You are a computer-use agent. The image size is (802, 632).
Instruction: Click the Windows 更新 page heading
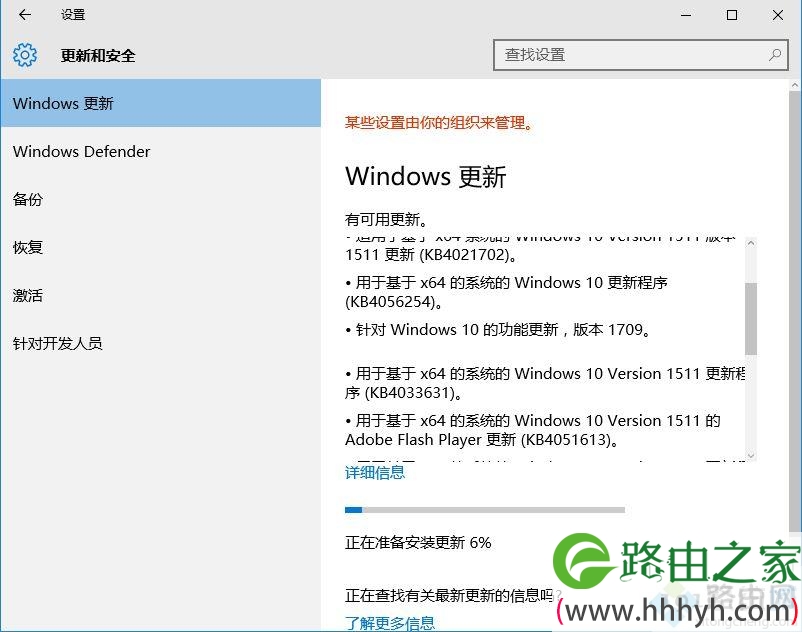pyautogui.click(x=426, y=176)
